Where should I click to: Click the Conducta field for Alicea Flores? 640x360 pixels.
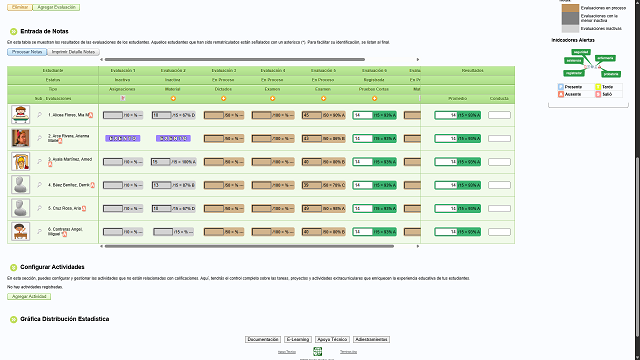click(x=499, y=115)
